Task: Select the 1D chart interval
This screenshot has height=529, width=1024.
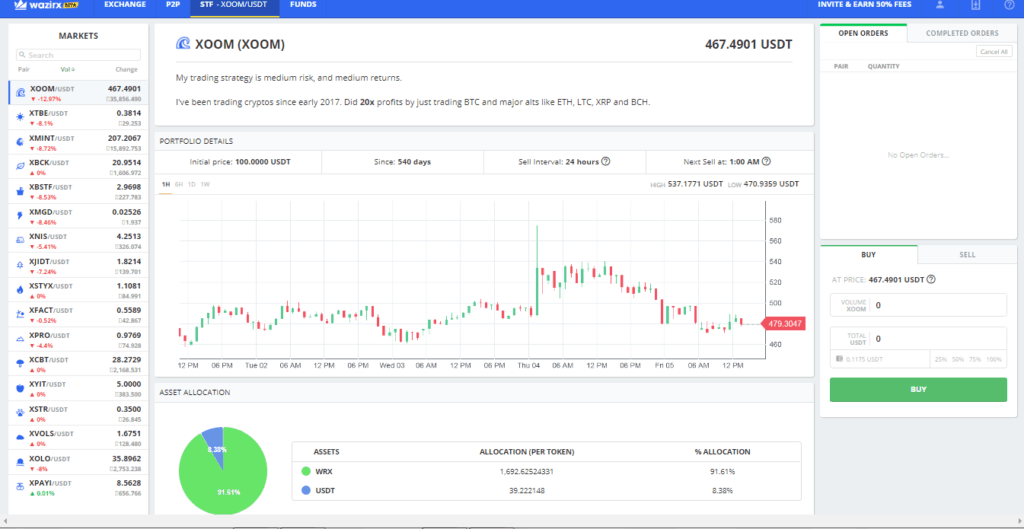Action: 191,185
